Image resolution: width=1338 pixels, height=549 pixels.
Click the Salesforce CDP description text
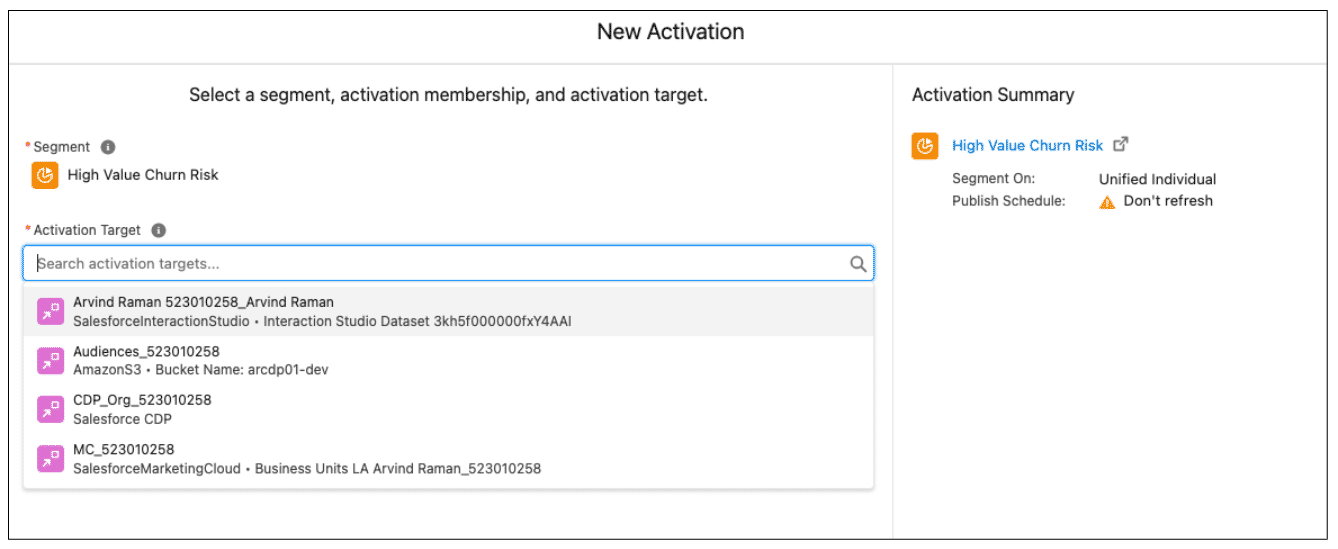[x=122, y=419]
